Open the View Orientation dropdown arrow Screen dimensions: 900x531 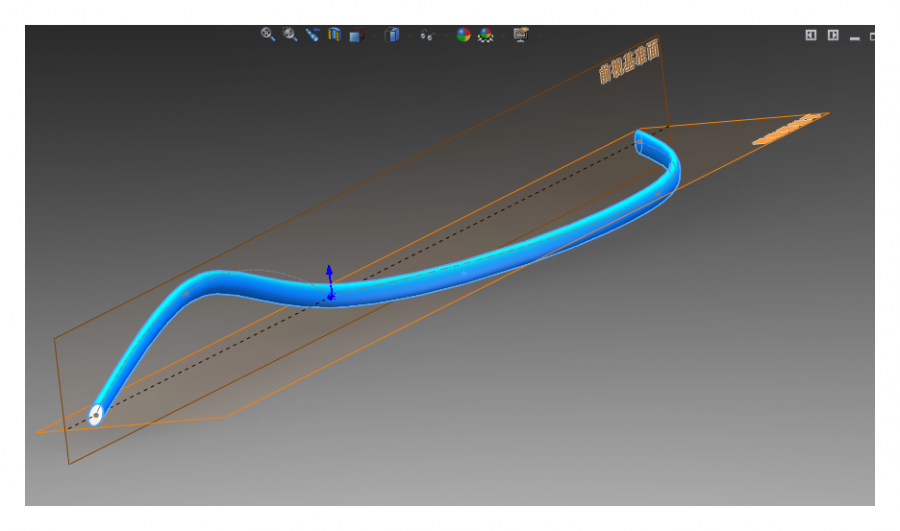(374, 36)
